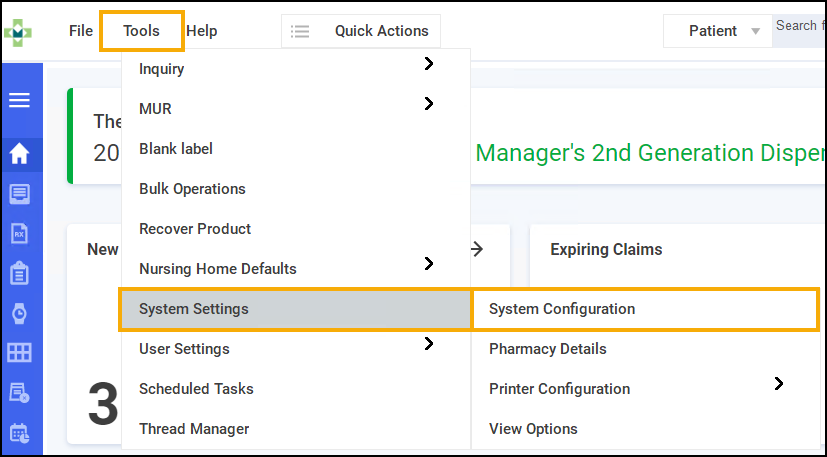
Task: Open the Help menu
Action: 202,31
